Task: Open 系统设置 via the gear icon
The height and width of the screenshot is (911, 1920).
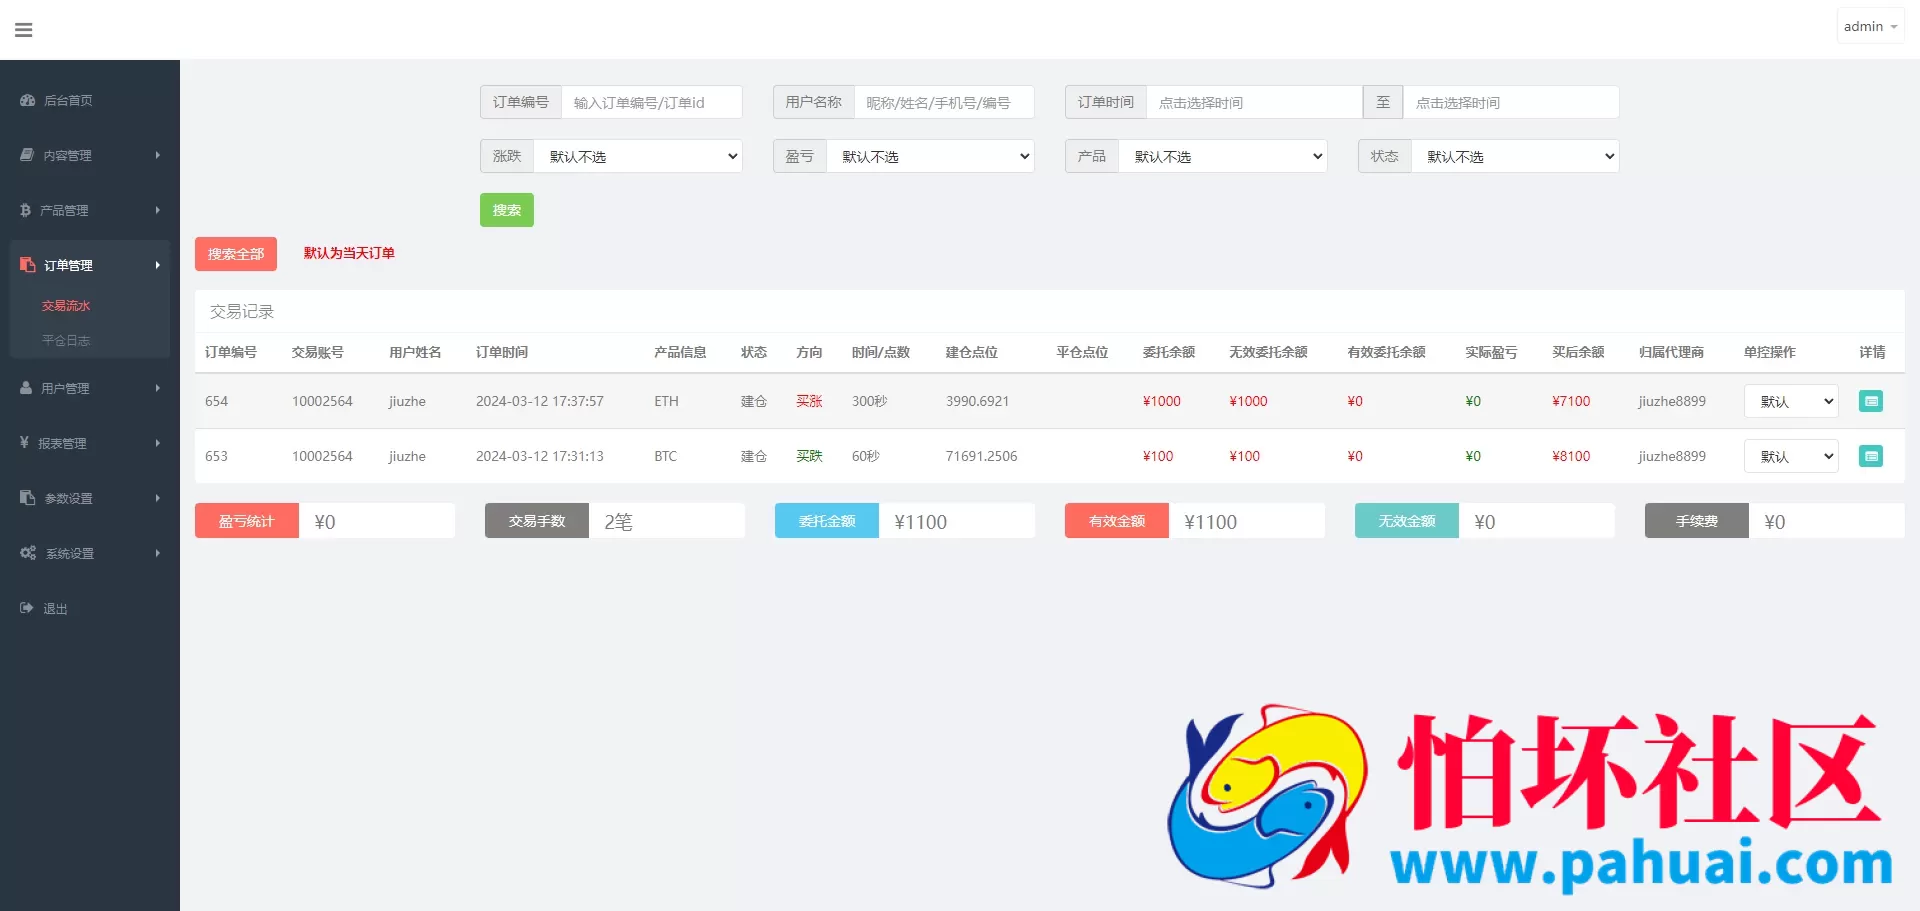Action: pyautogui.click(x=26, y=553)
